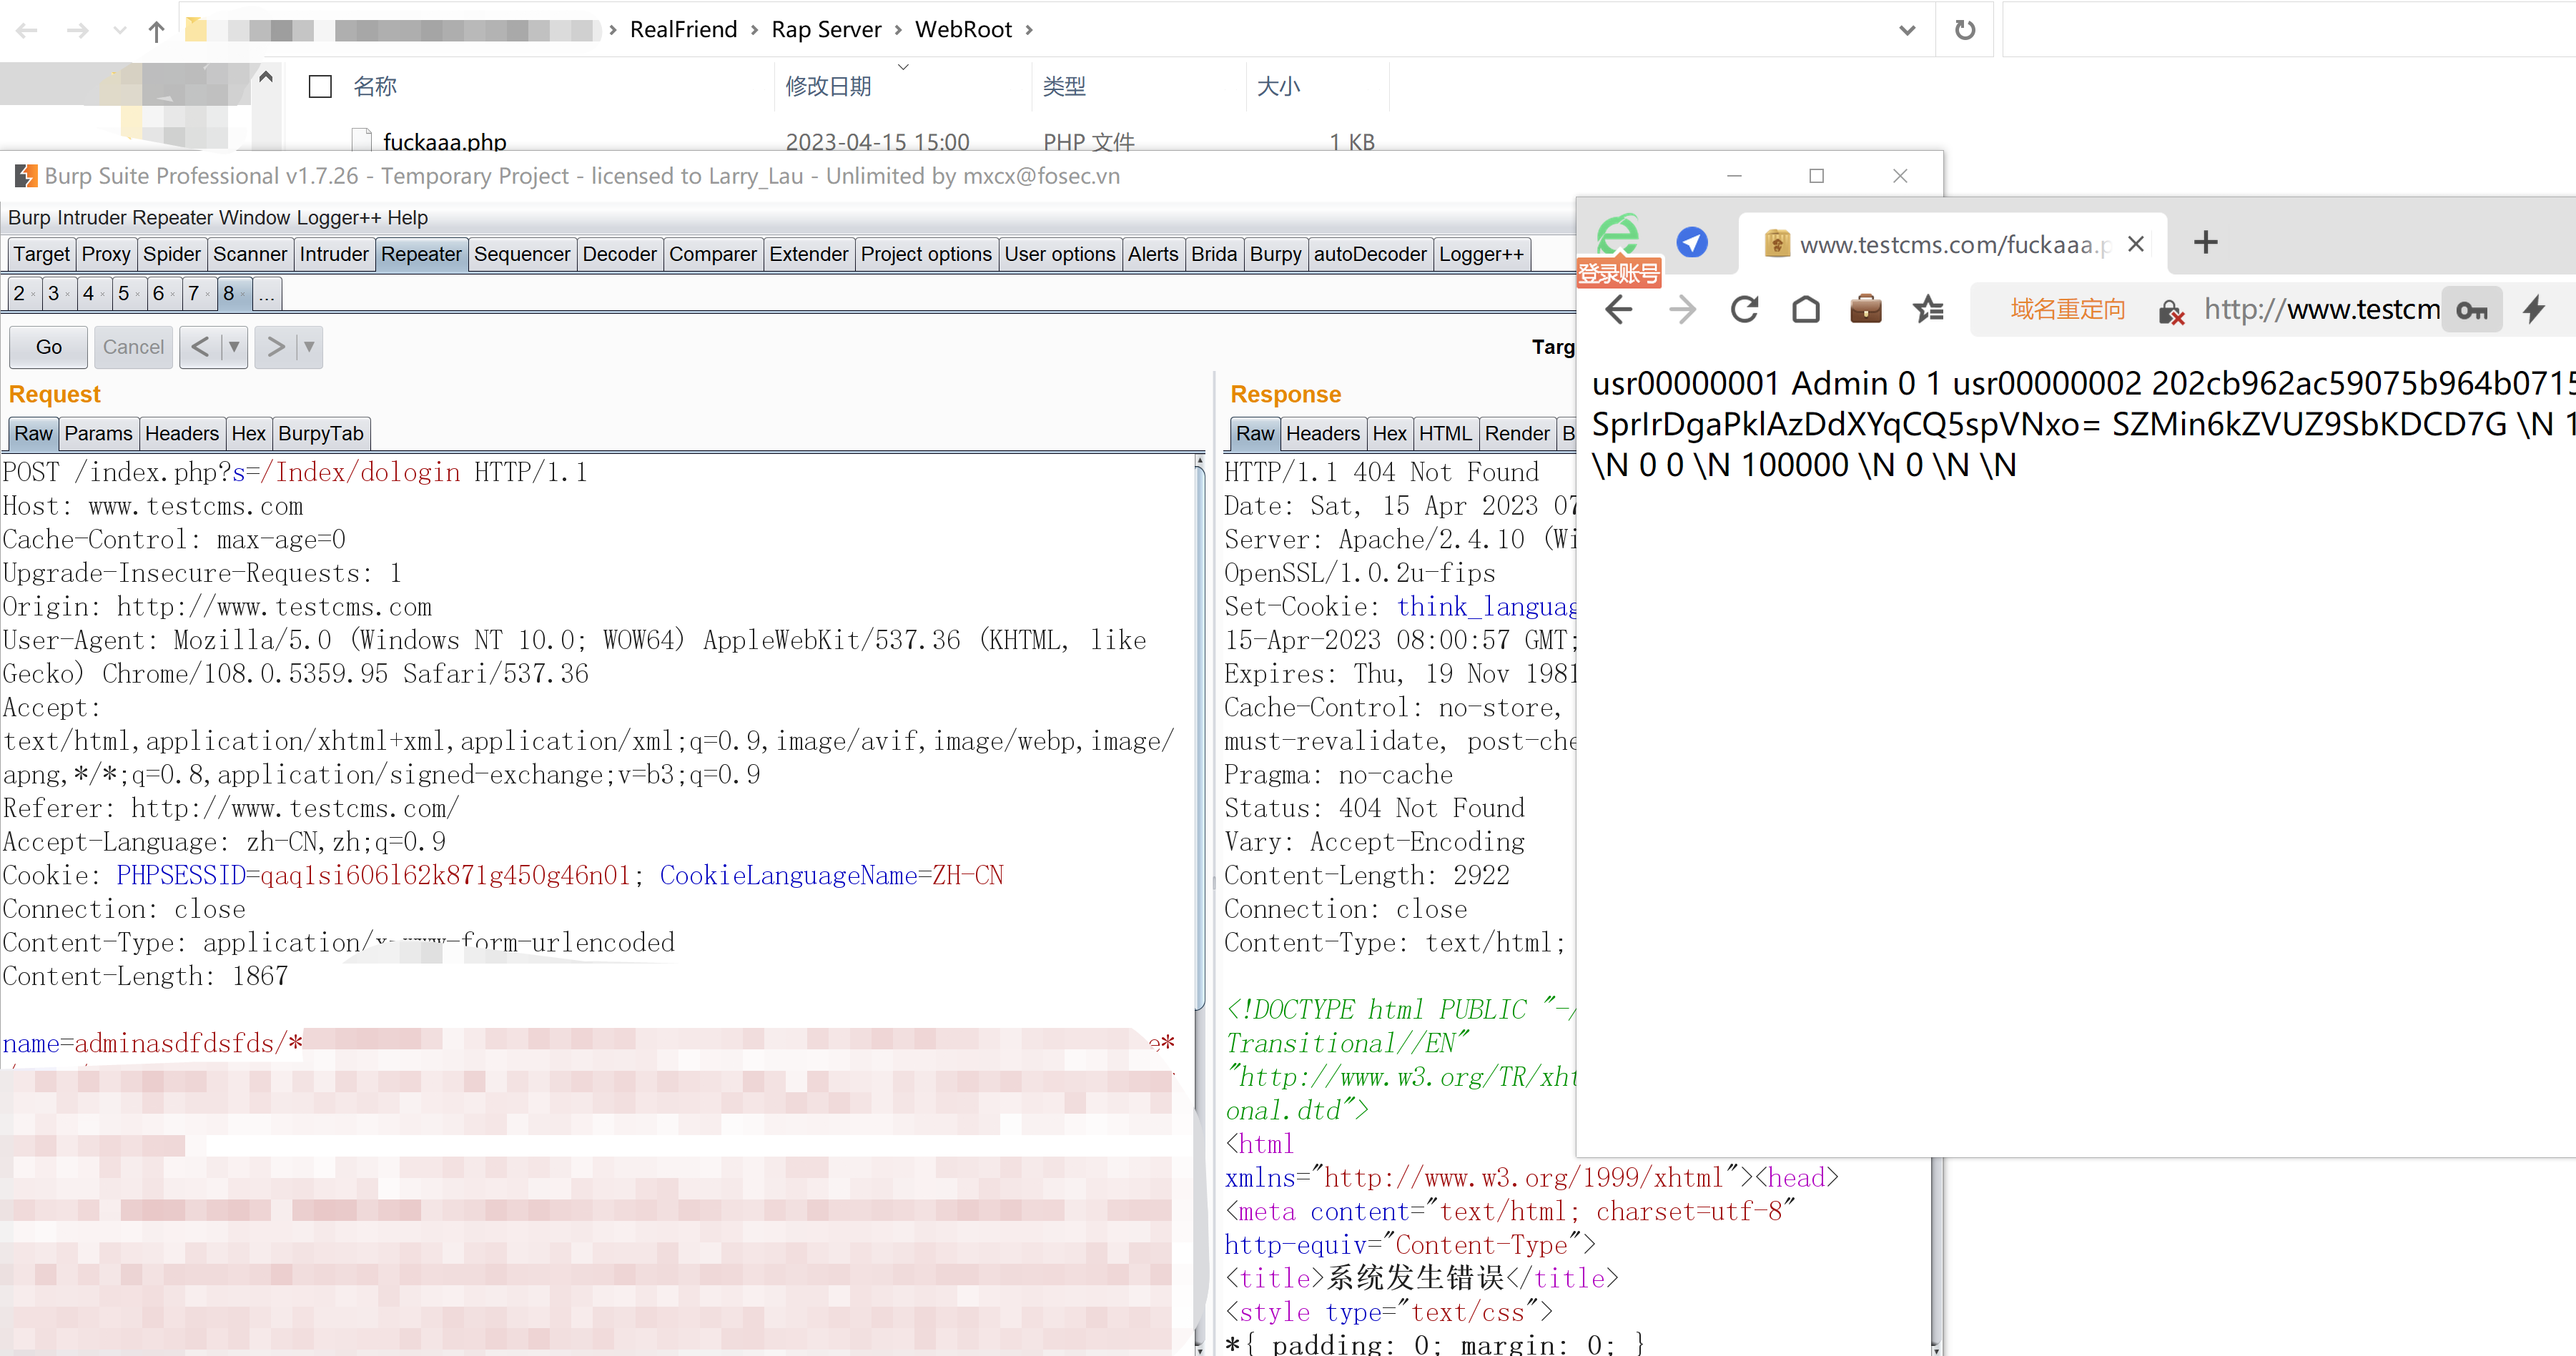This screenshot has width=2576, height=1356.
Task: Click the lightning speed mode icon
Action: pos(2533,310)
